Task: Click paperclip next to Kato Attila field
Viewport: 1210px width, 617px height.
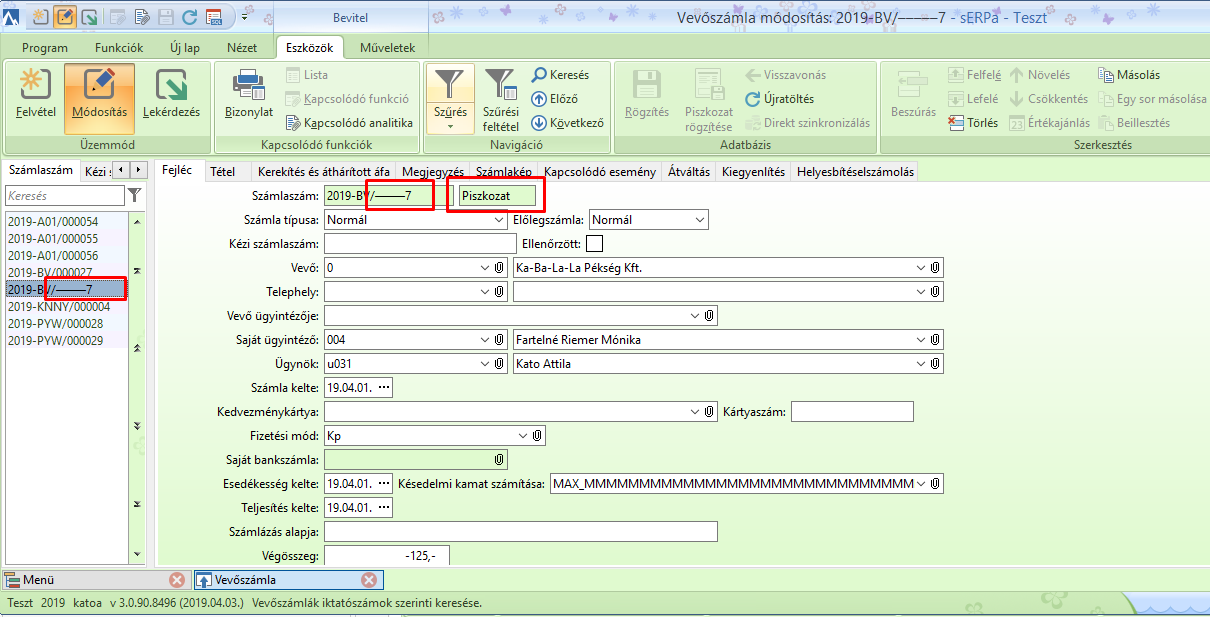Action: pos(935,364)
